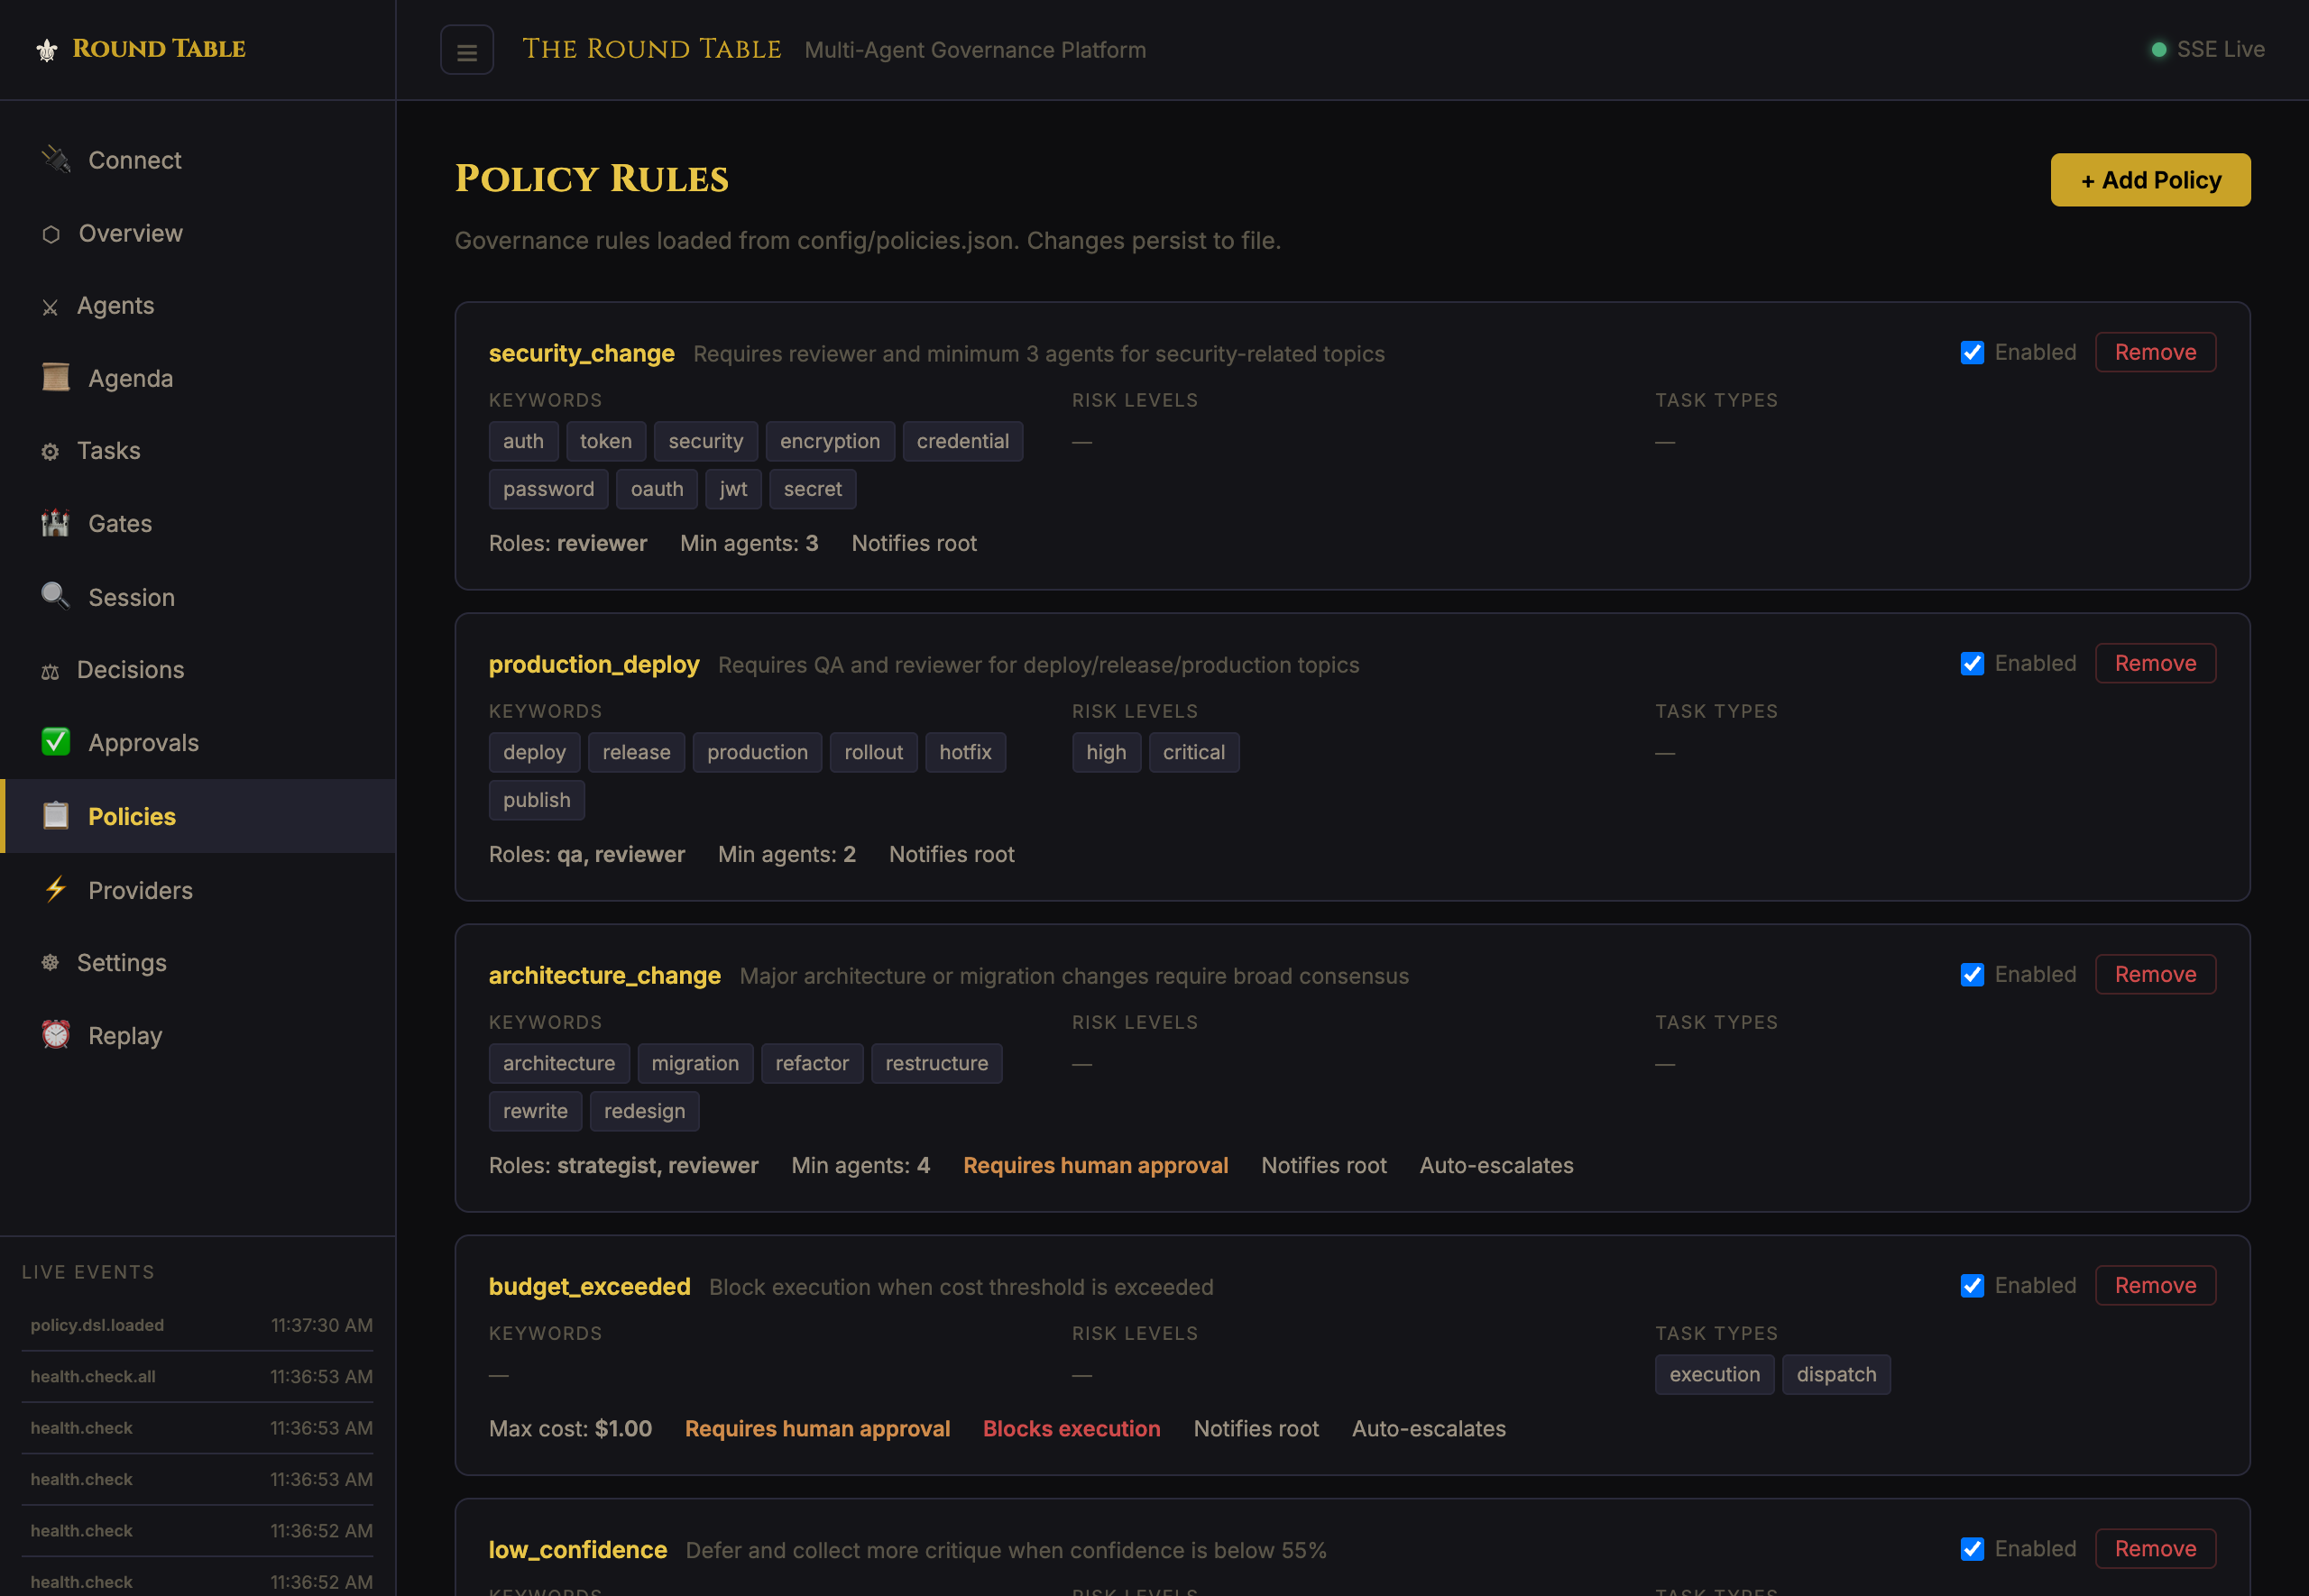Viewport: 2309px width, 1596px height.
Task: Click the high risk level tag
Action: click(x=1106, y=753)
